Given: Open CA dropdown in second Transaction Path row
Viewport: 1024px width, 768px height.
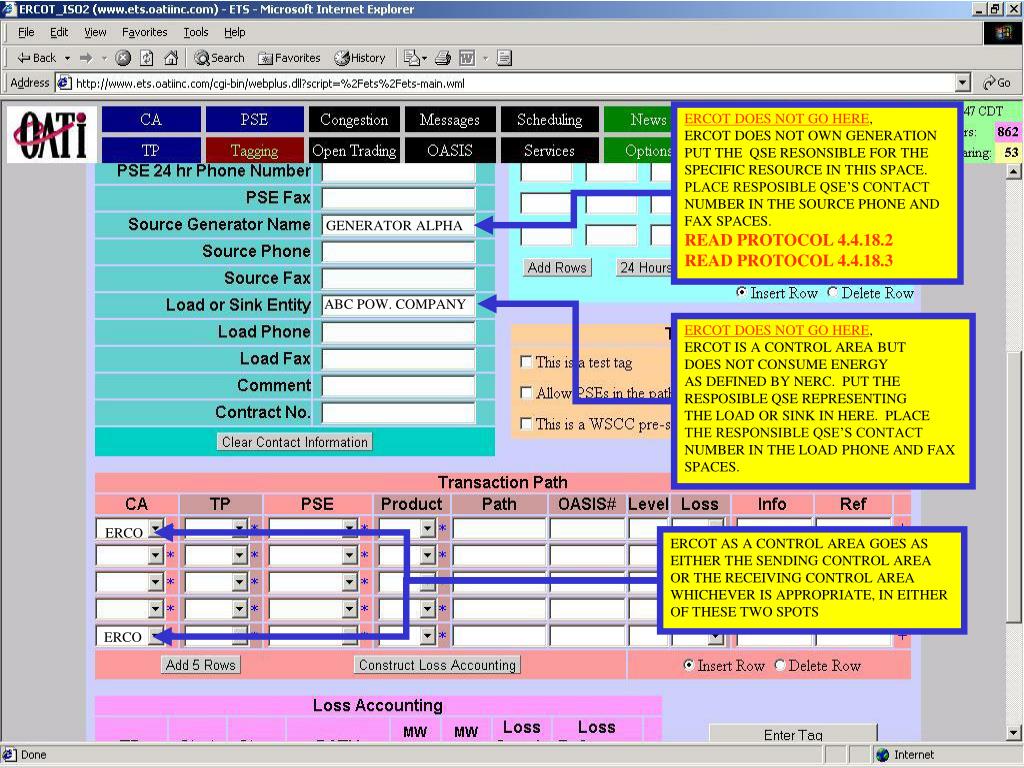Looking at the screenshot, I should (x=155, y=555).
